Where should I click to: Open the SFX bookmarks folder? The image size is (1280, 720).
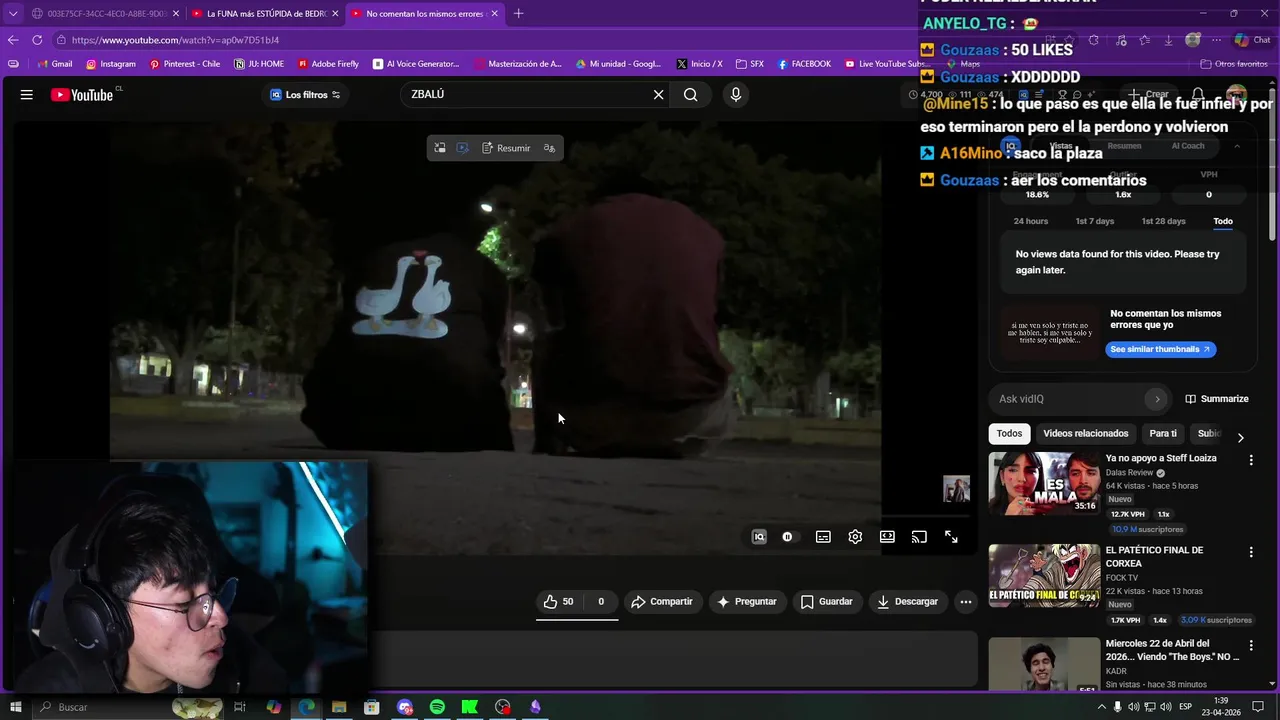pyautogui.click(x=749, y=64)
